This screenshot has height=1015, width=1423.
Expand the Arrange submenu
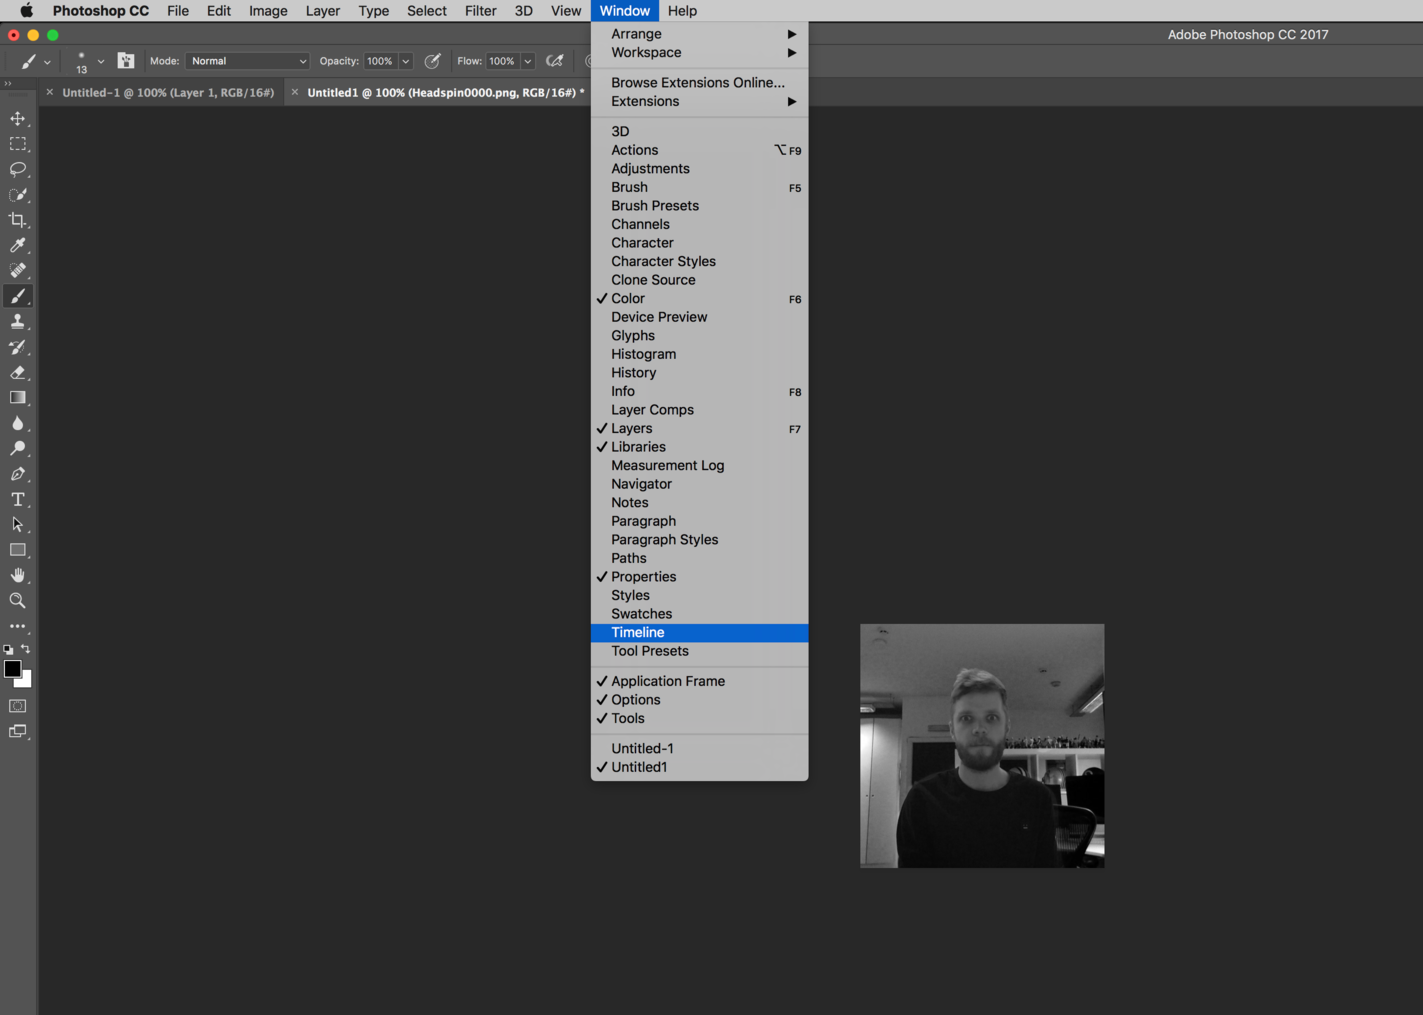click(699, 34)
